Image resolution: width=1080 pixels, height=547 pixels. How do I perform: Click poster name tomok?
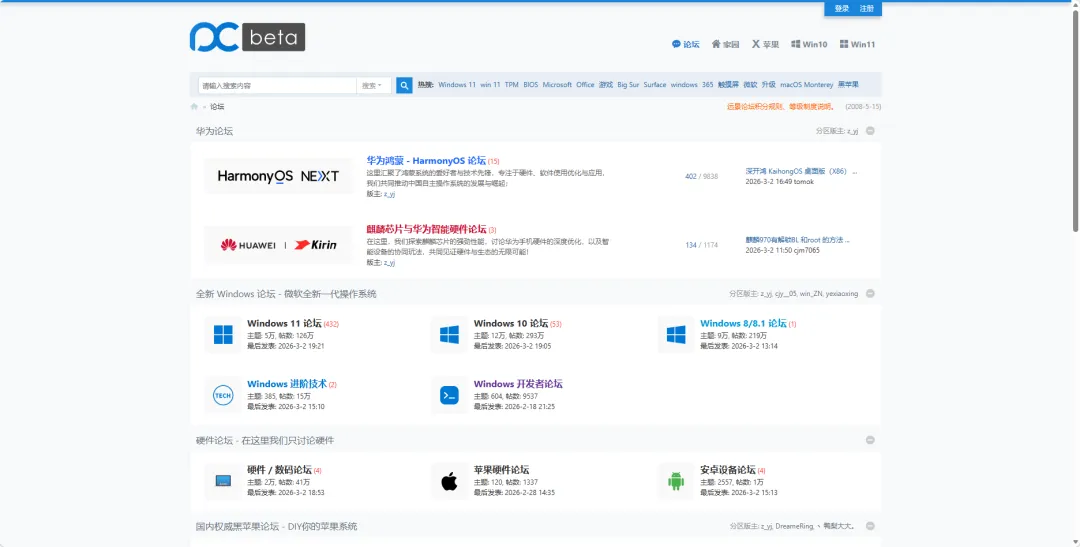804,182
